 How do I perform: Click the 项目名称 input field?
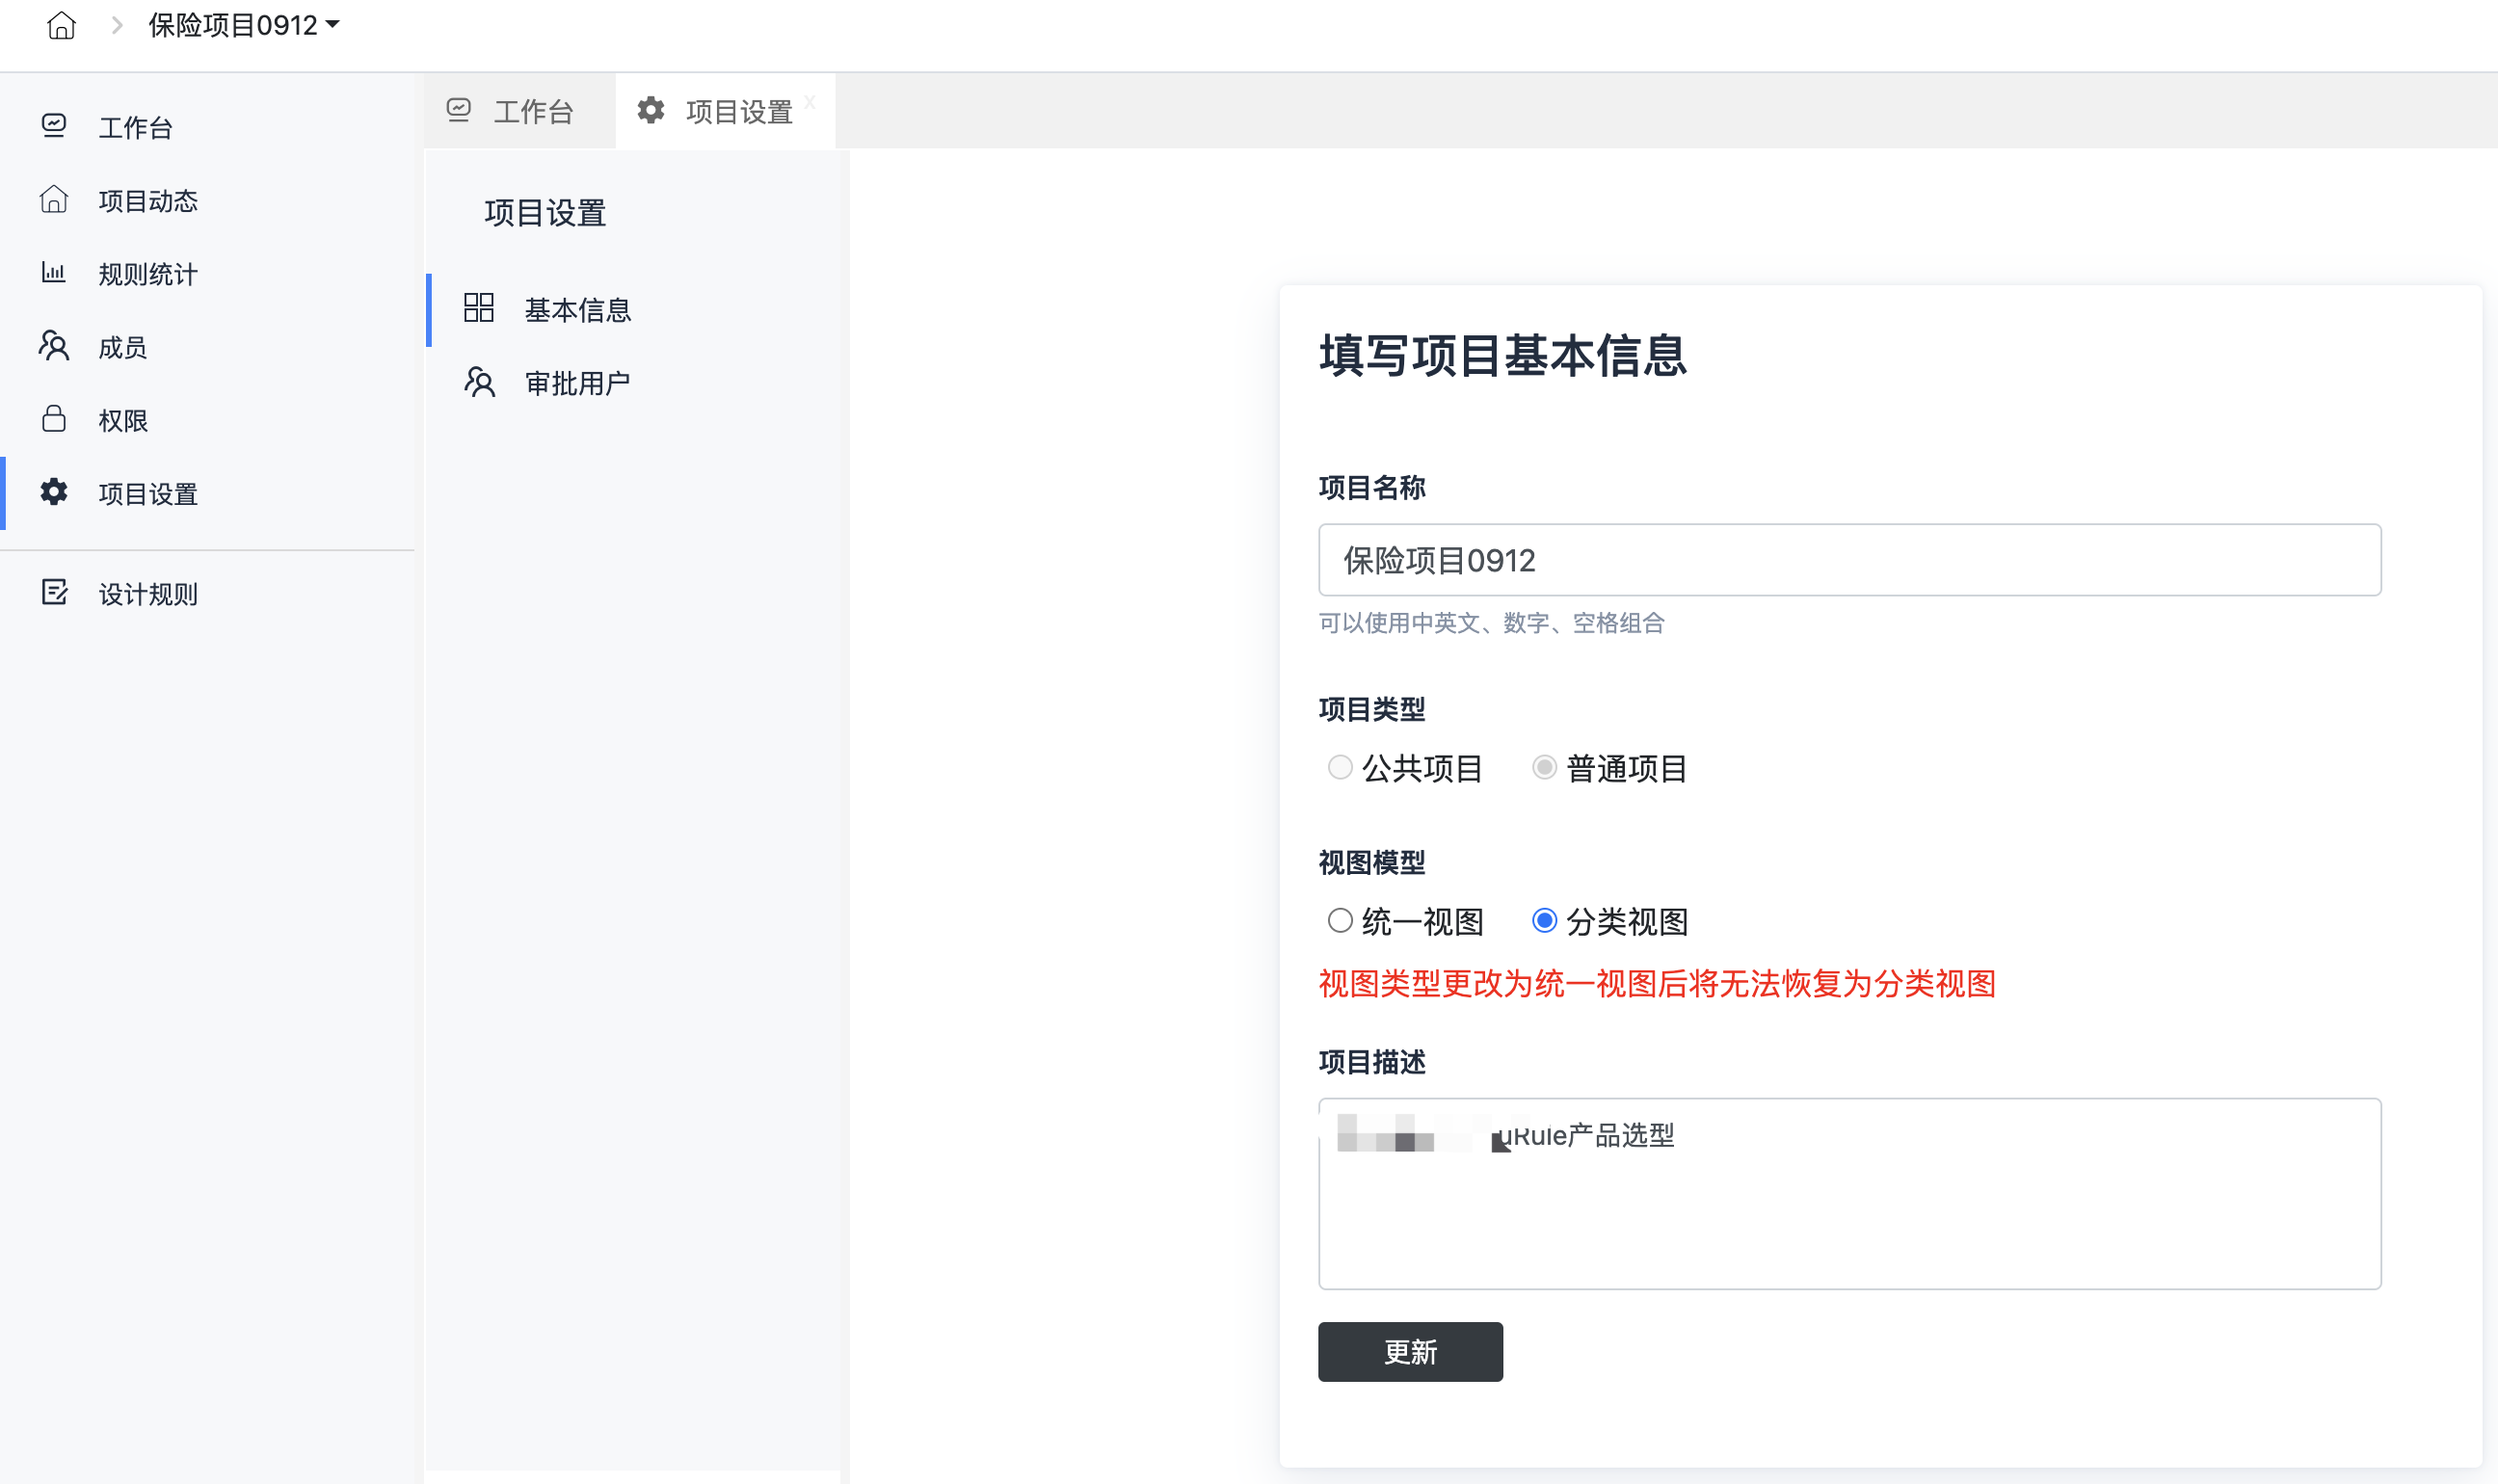coord(1848,560)
